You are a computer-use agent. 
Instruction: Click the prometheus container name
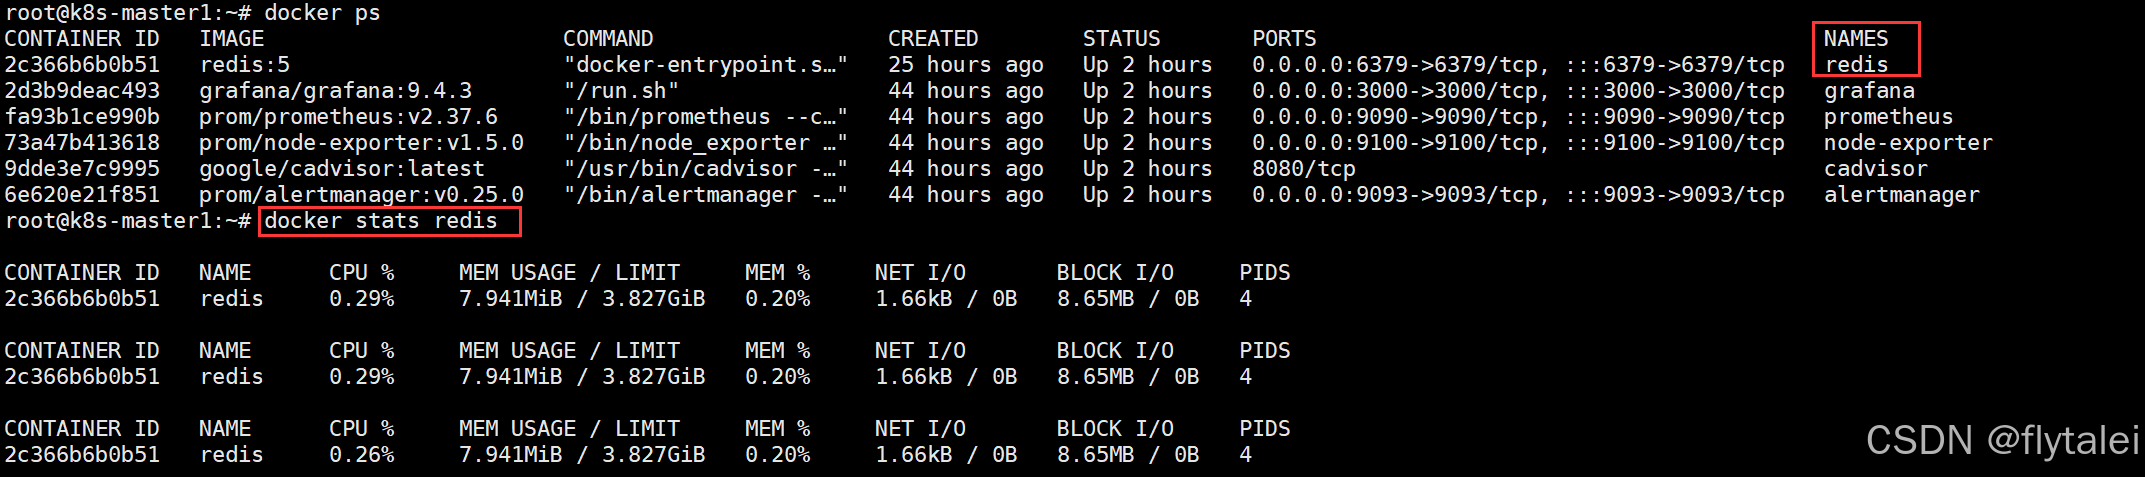(x=1888, y=117)
